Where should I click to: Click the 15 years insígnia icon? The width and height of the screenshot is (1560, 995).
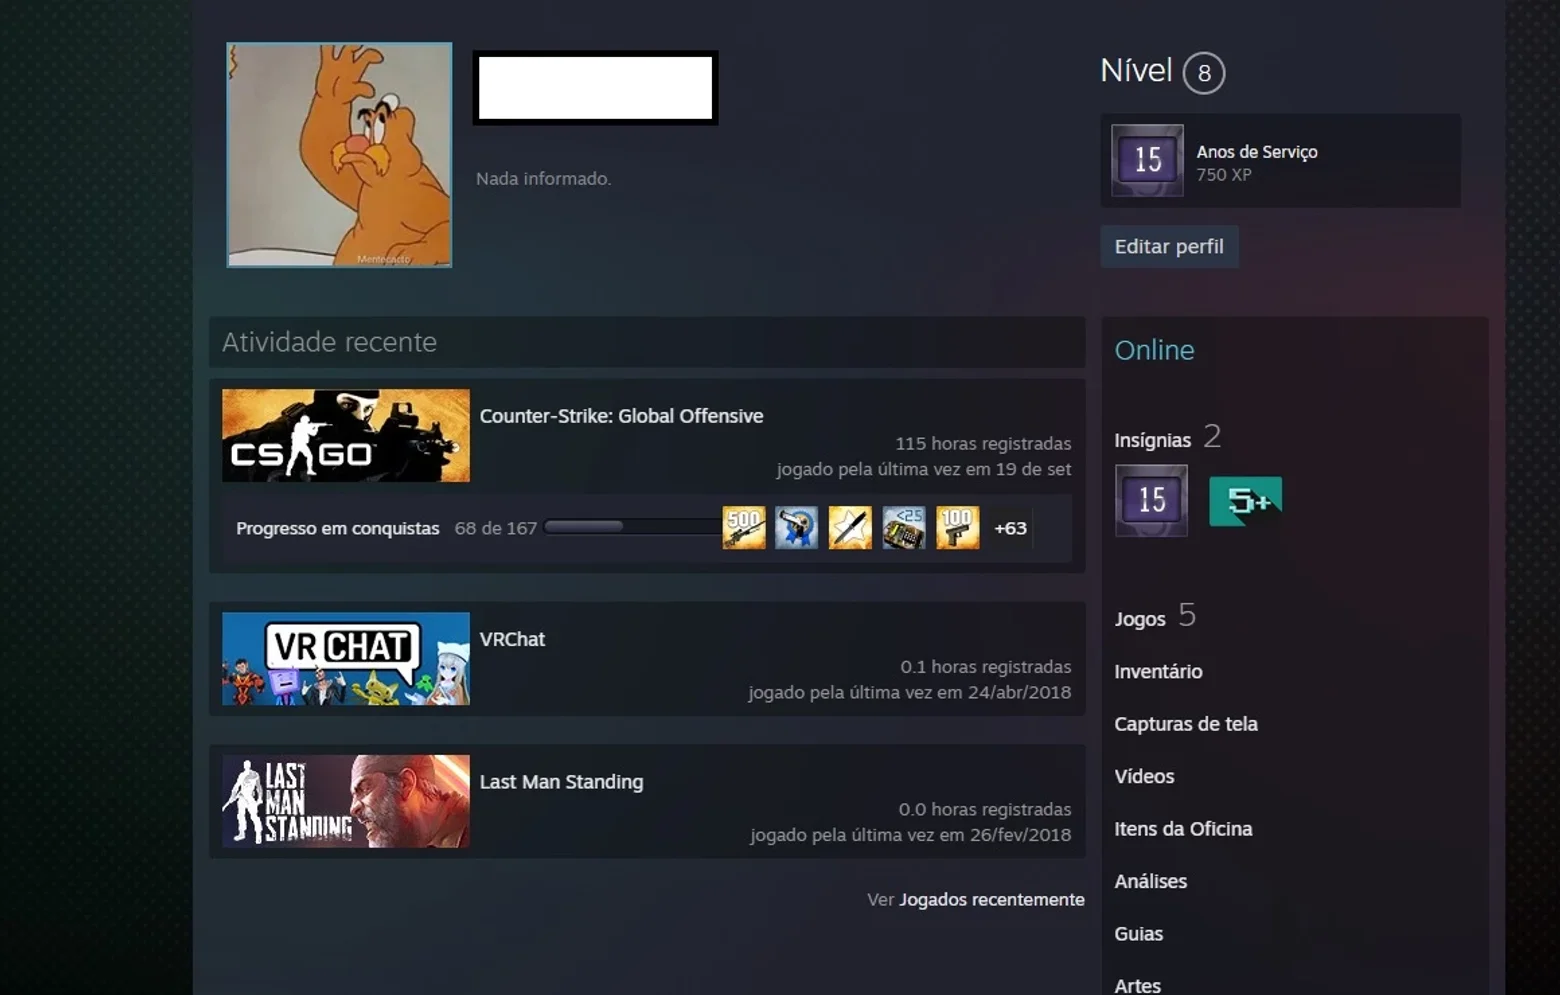(x=1151, y=500)
